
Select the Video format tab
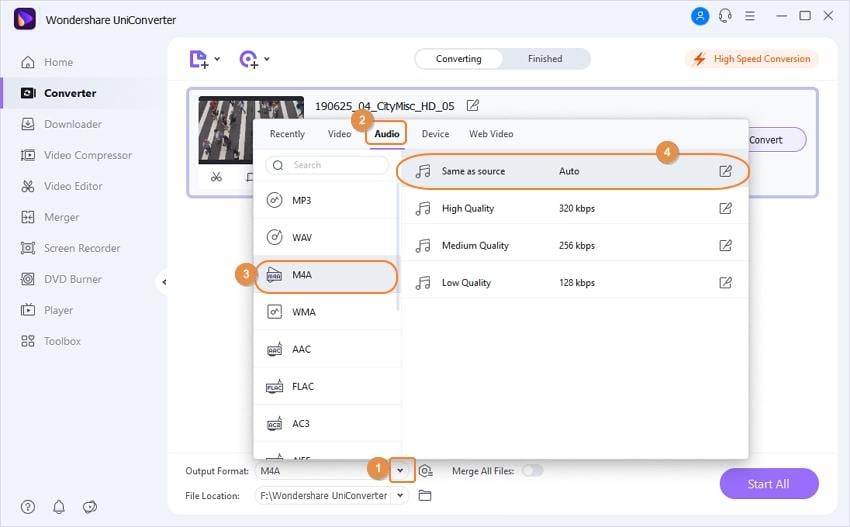pyautogui.click(x=339, y=134)
